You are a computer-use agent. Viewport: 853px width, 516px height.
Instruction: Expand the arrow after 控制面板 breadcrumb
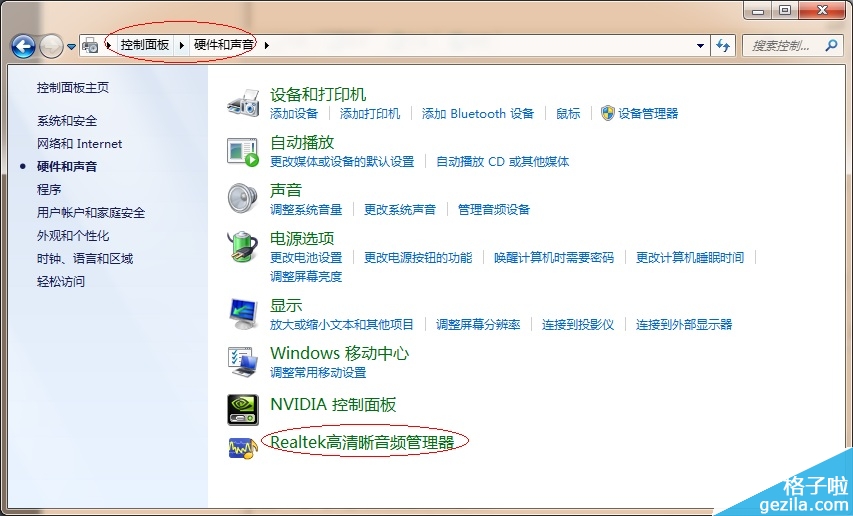click(181, 45)
